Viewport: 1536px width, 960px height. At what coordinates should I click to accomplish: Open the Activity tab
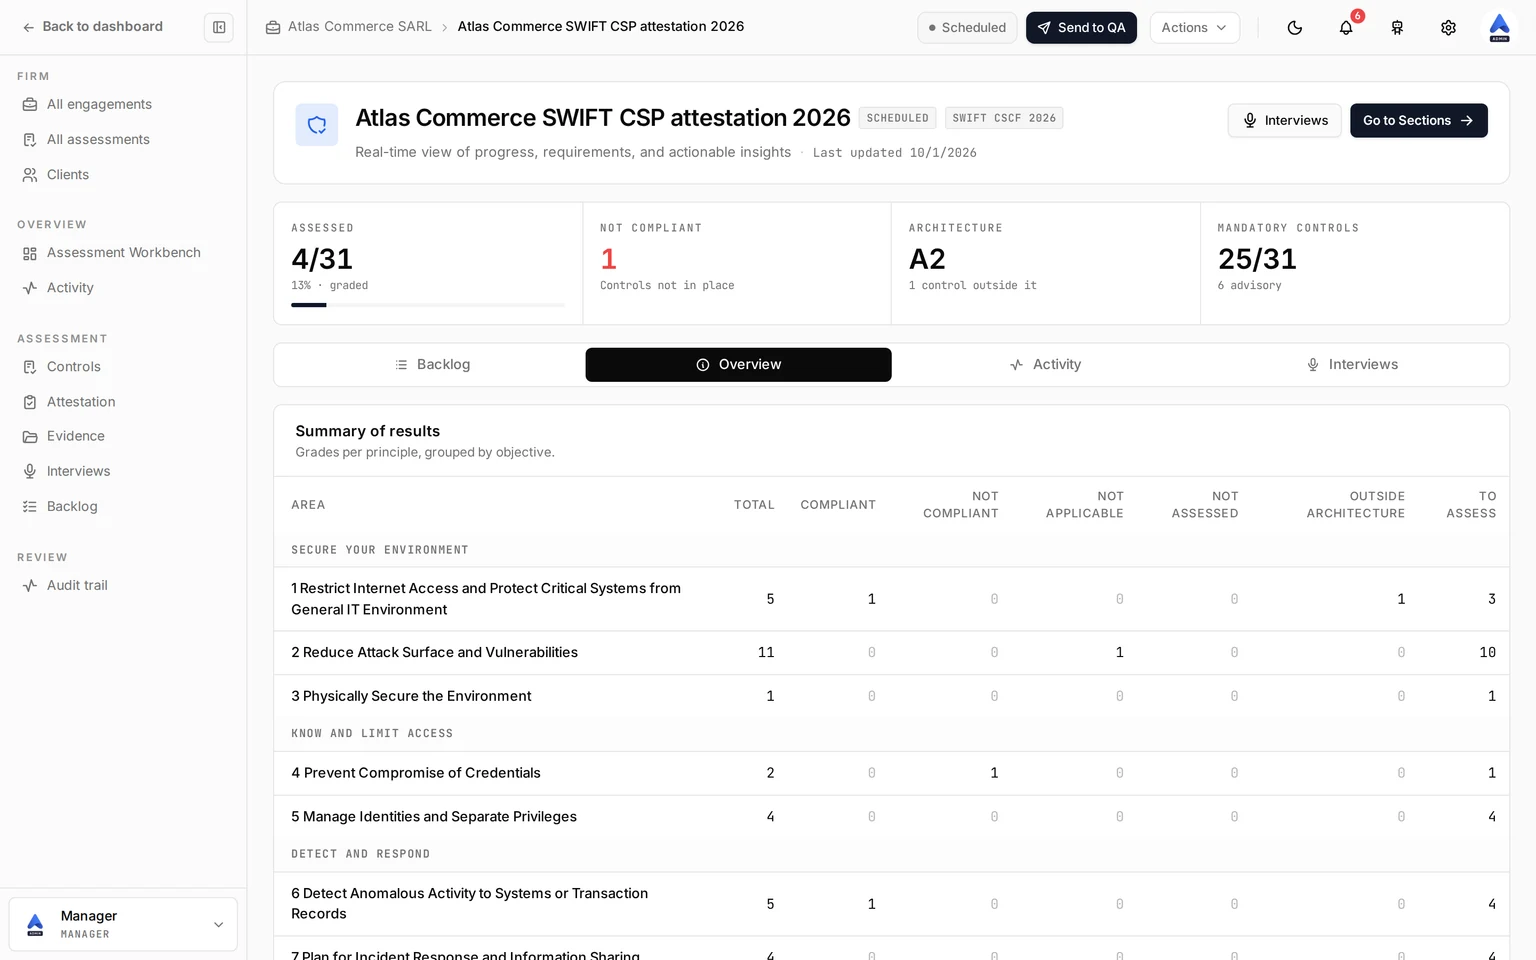tap(1045, 365)
